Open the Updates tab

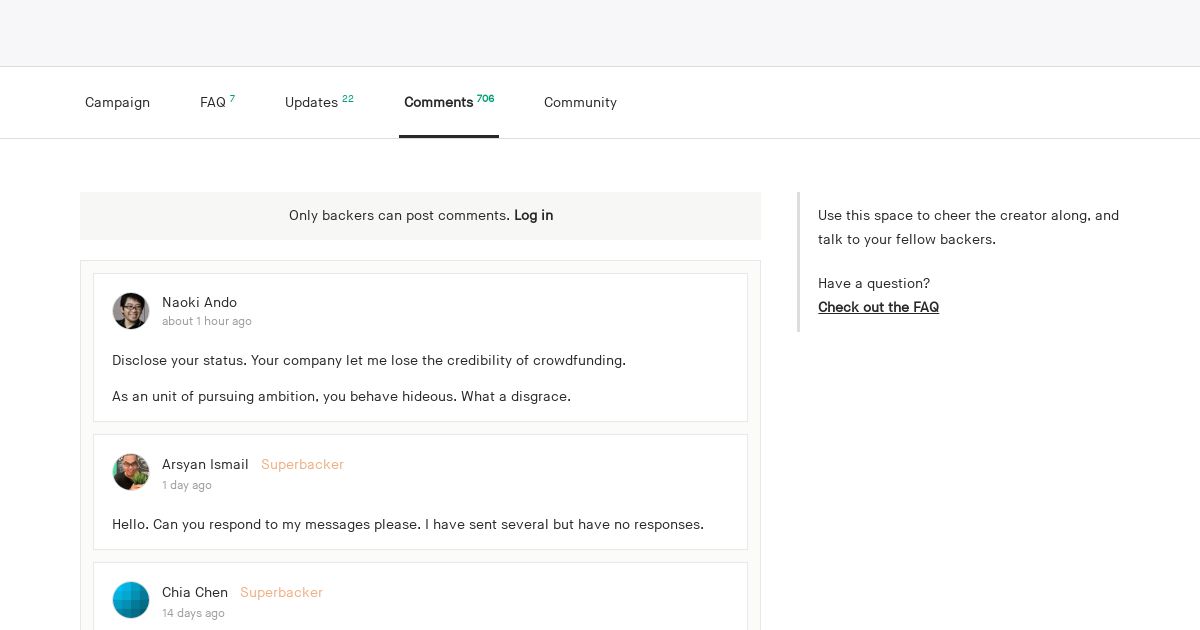319,102
